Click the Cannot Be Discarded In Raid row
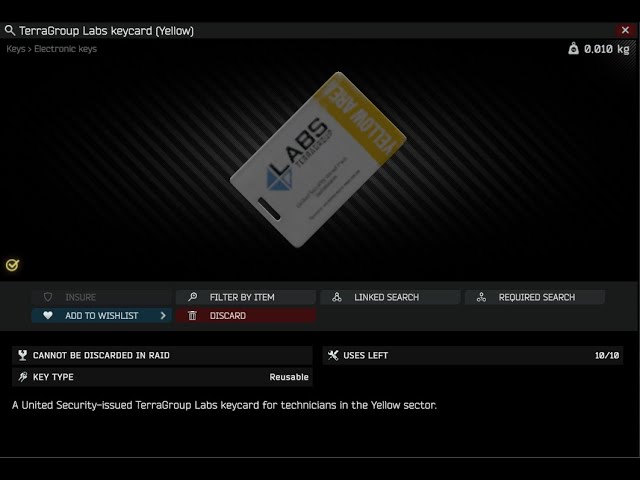 tap(162, 355)
